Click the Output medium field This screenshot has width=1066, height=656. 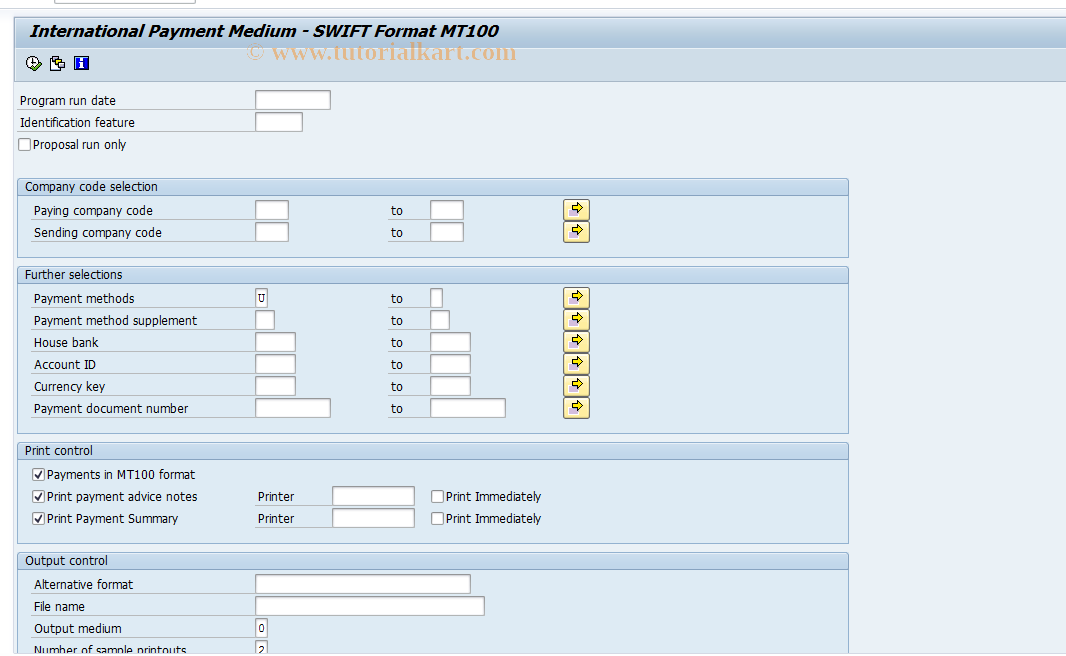click(x=262, y=628)
